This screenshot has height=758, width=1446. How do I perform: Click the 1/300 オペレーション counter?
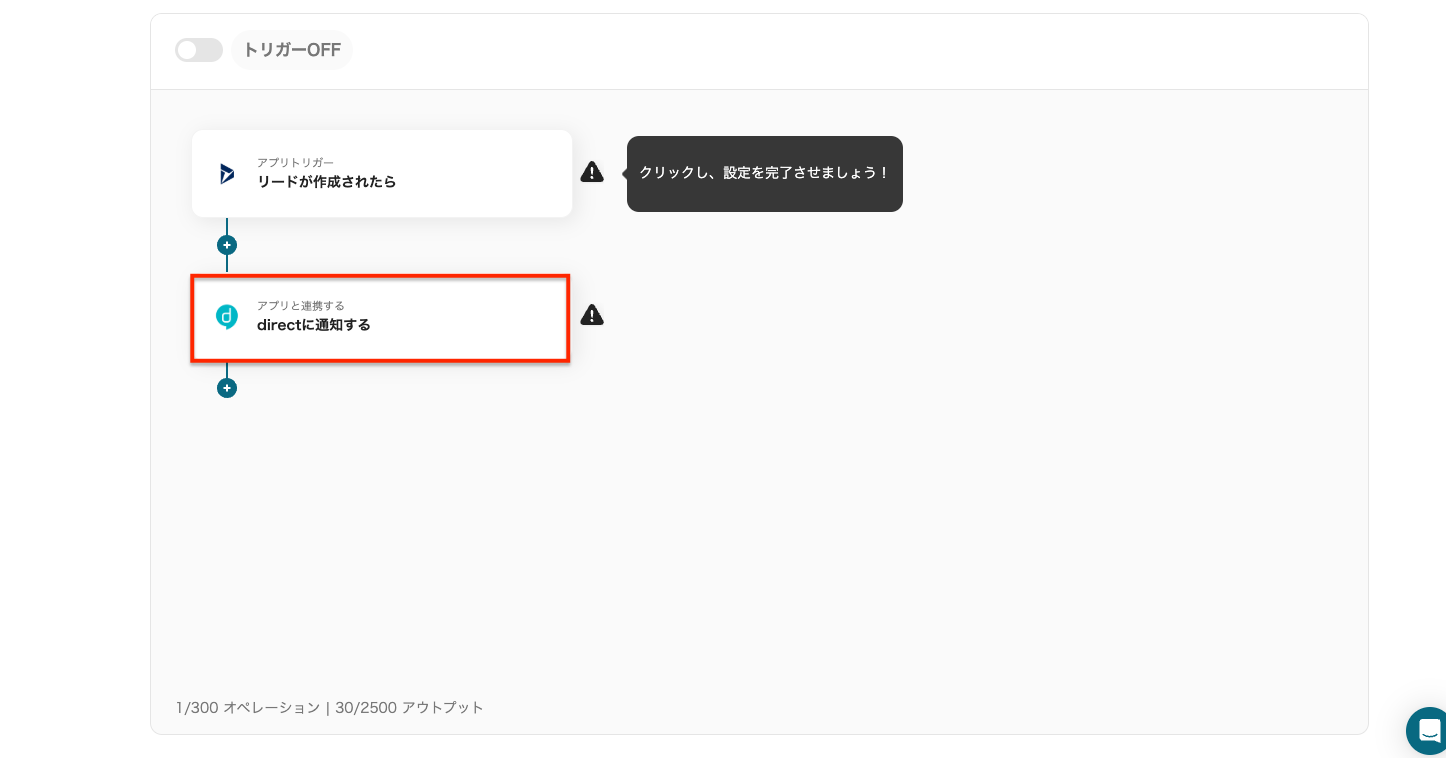point(247,708)
